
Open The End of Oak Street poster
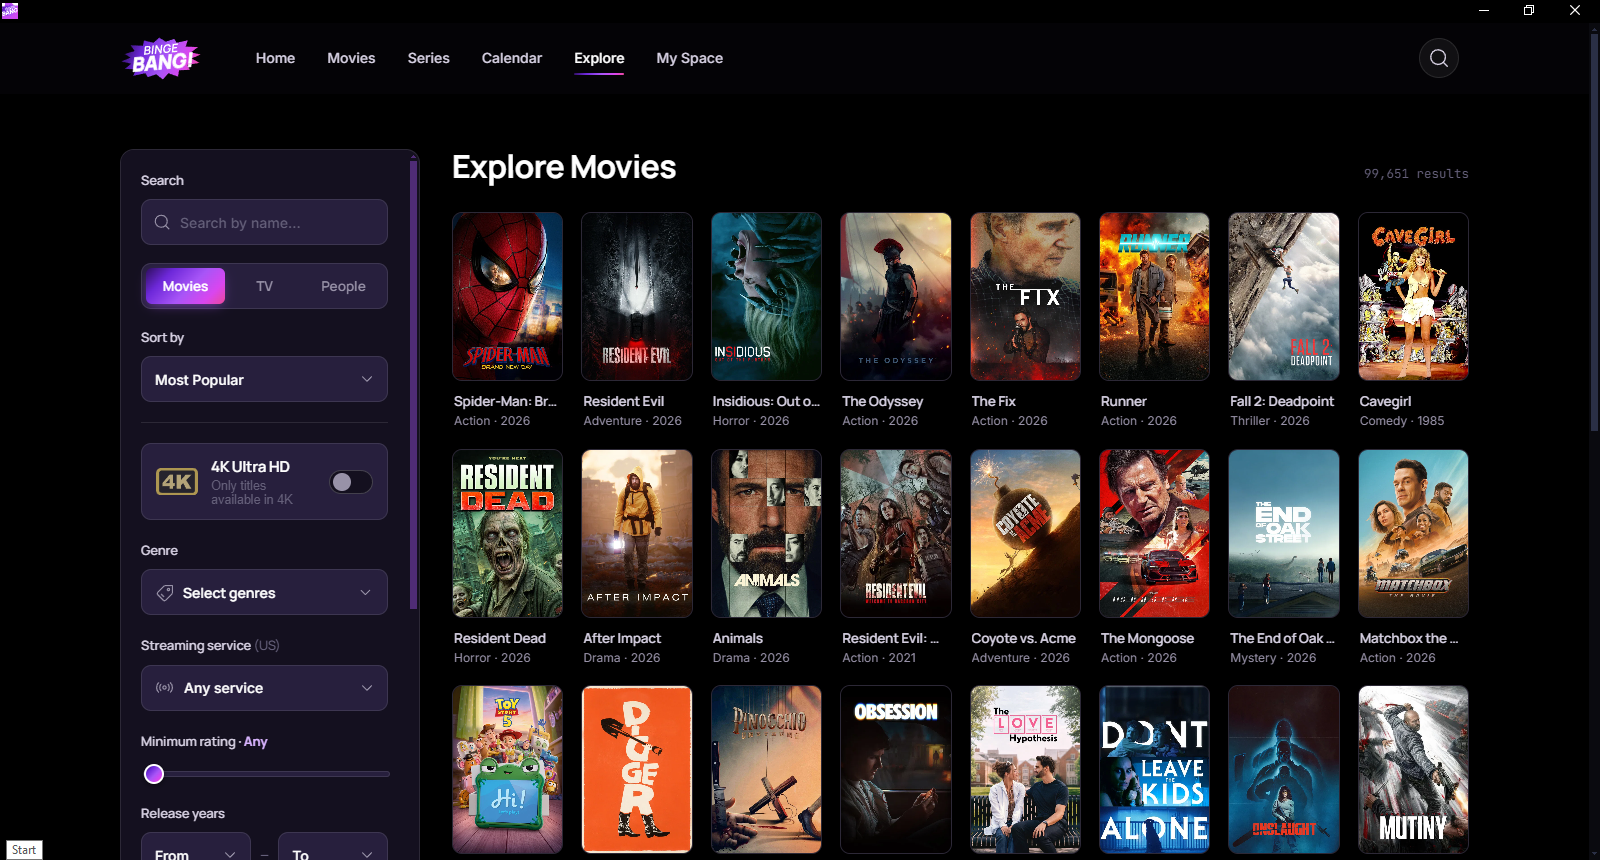point(1284,533)
